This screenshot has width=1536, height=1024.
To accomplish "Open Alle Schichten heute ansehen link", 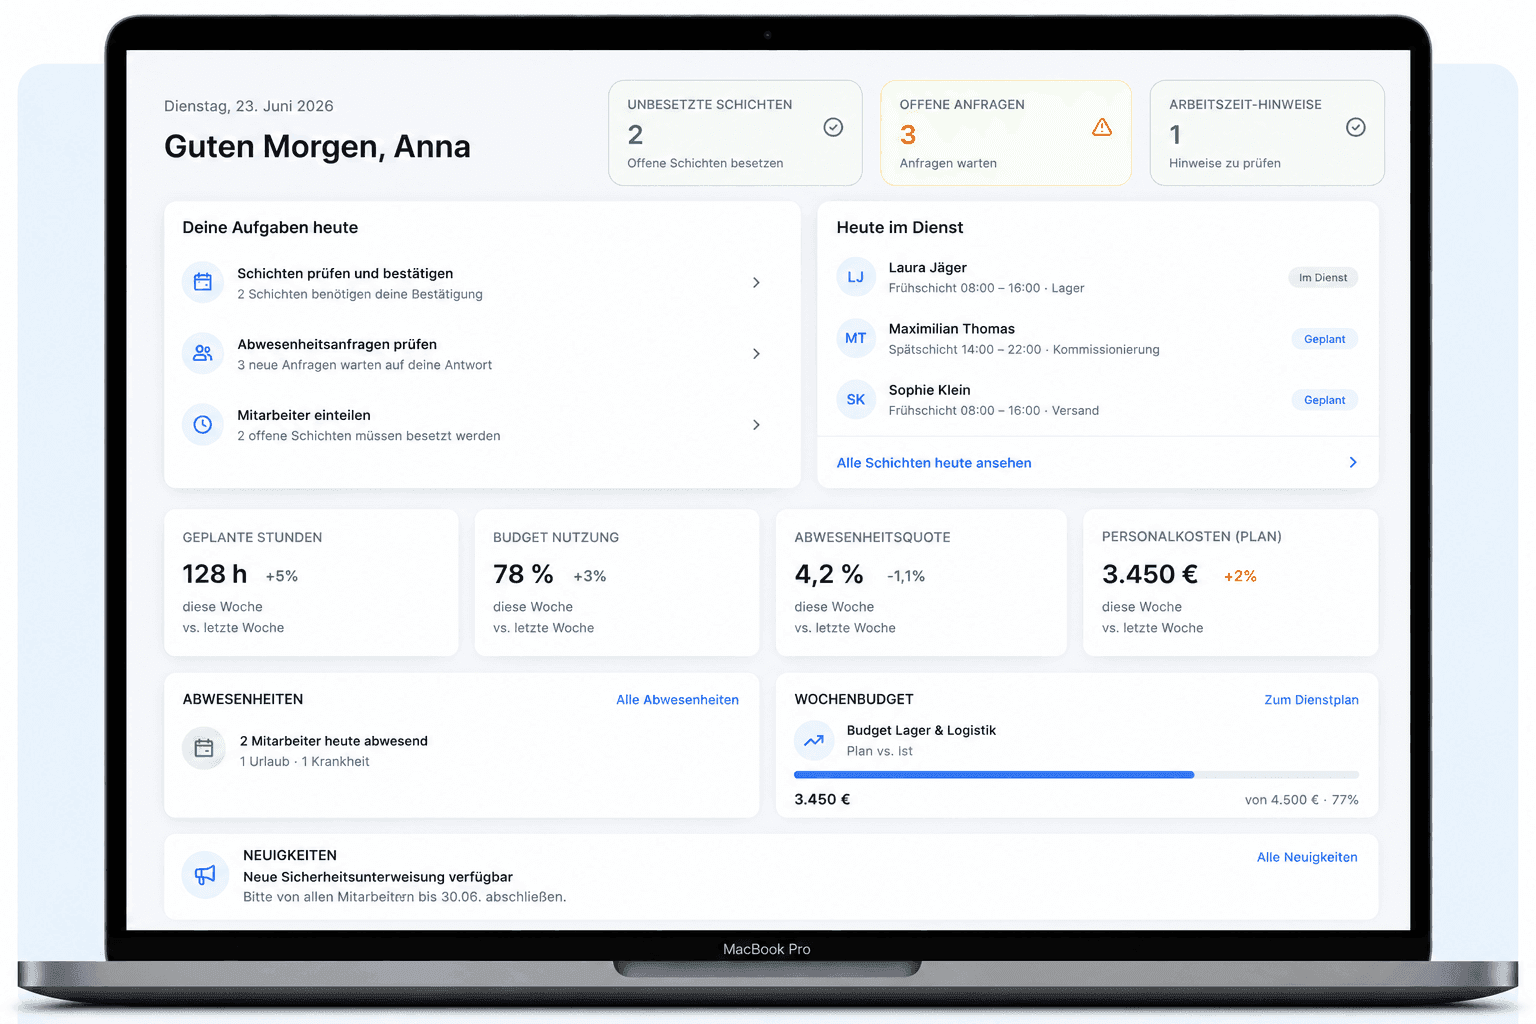I will [934, 463].
